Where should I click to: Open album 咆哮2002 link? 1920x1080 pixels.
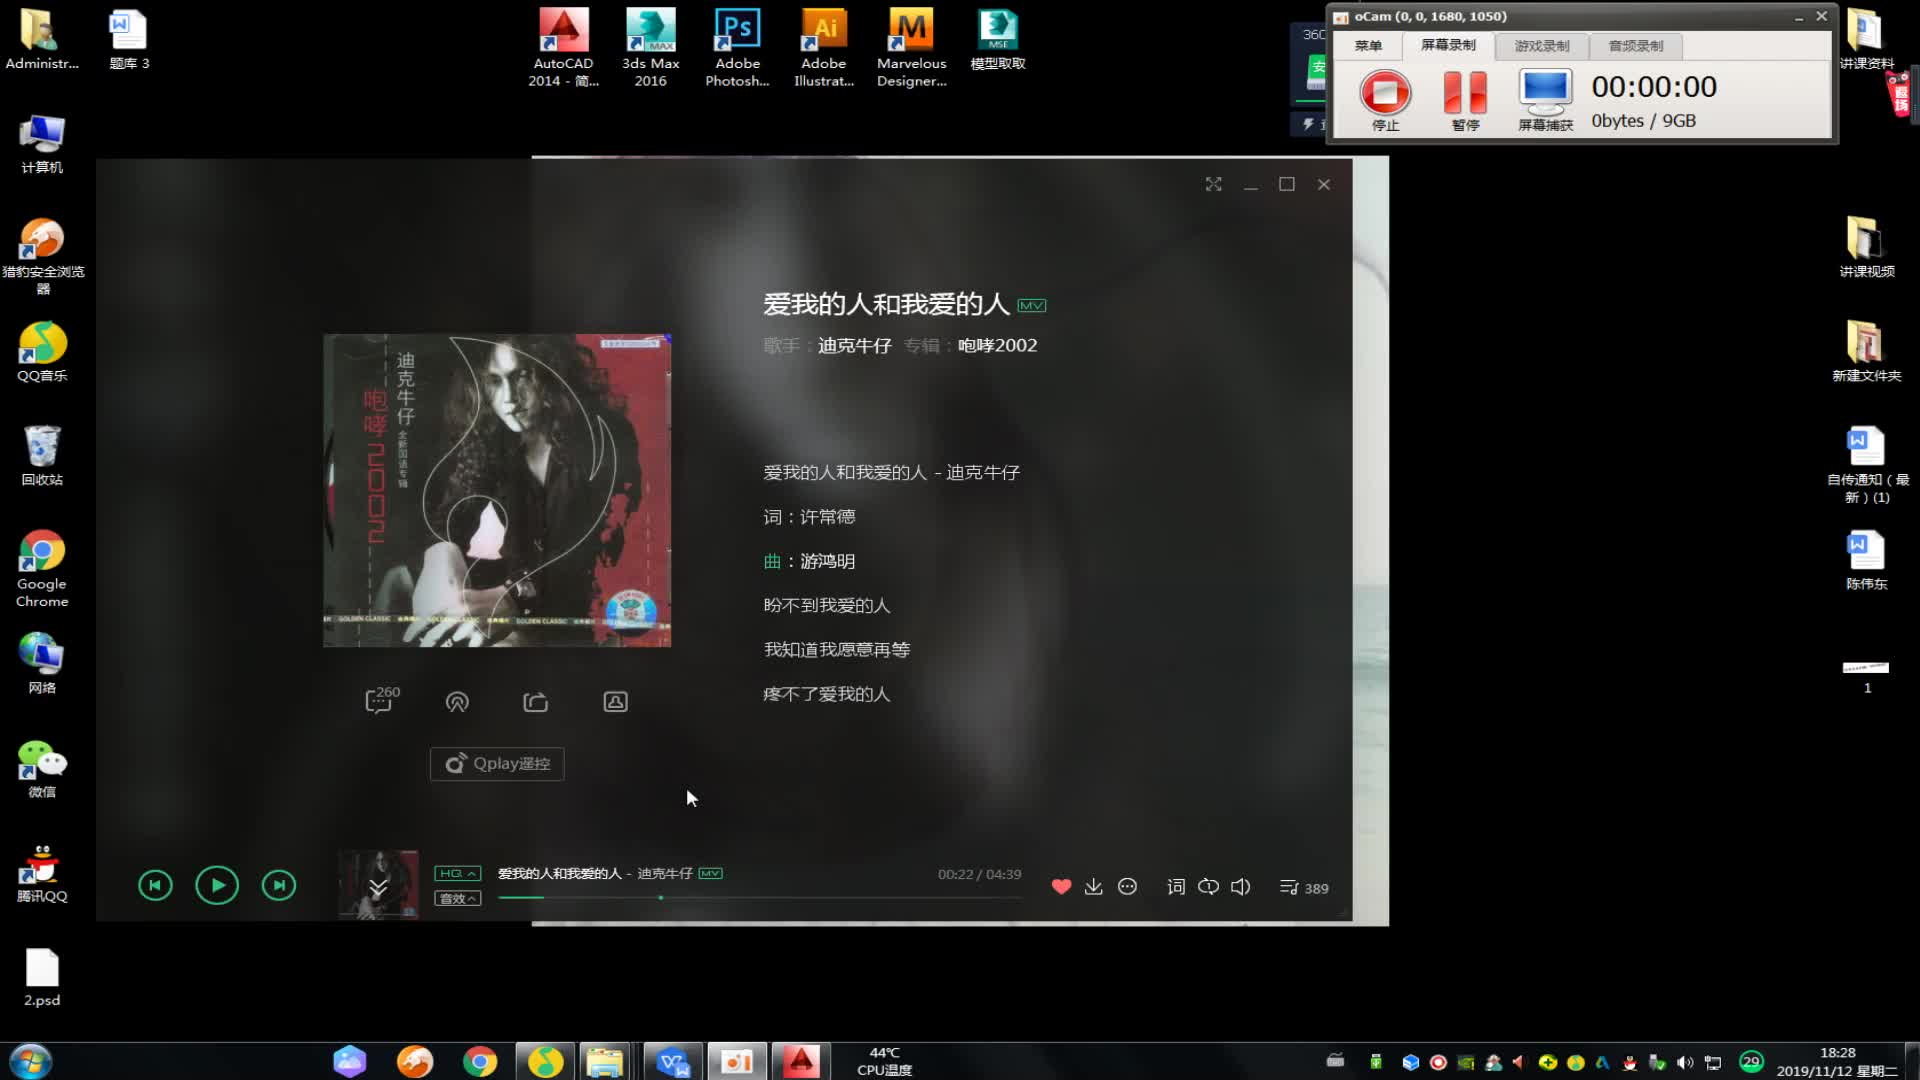(997, 346)
